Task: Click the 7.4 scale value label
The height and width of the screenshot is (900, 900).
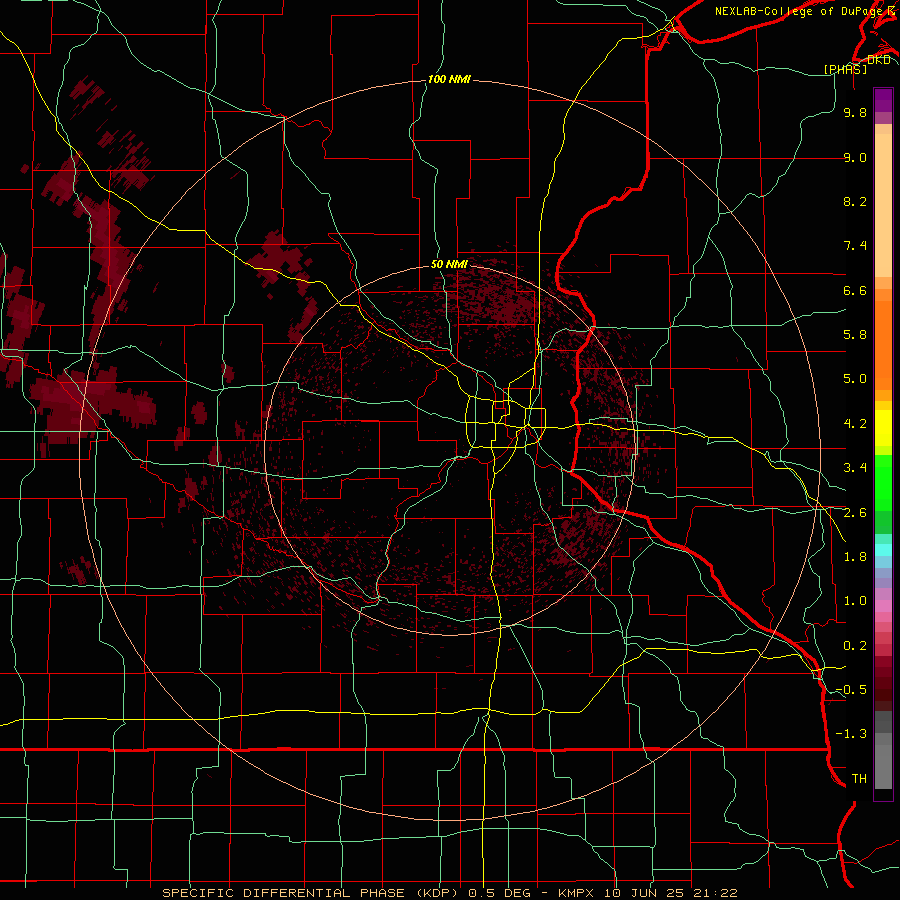Action: click(855, 246)
